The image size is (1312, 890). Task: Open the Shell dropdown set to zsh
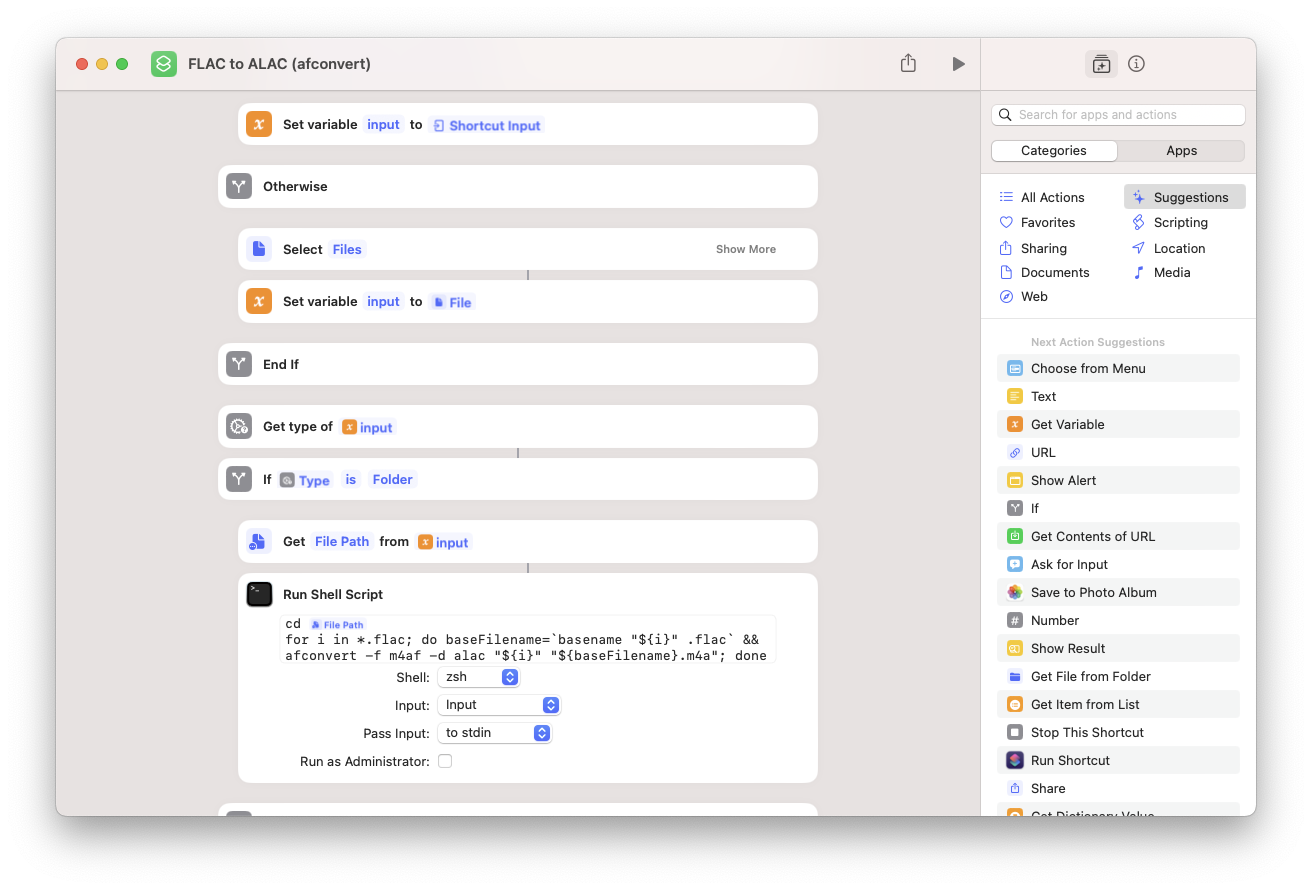[479, 677]
